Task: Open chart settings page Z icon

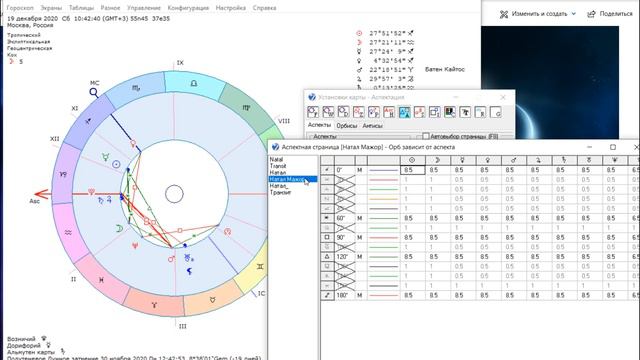Action: [x=358, y=112]
